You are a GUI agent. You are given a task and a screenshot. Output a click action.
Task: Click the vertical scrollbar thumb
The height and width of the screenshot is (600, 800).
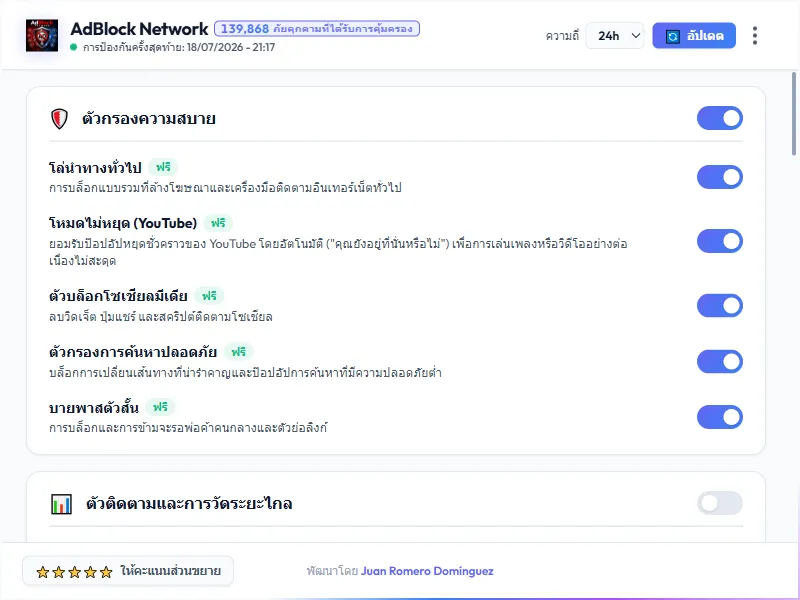click(793, 114)
